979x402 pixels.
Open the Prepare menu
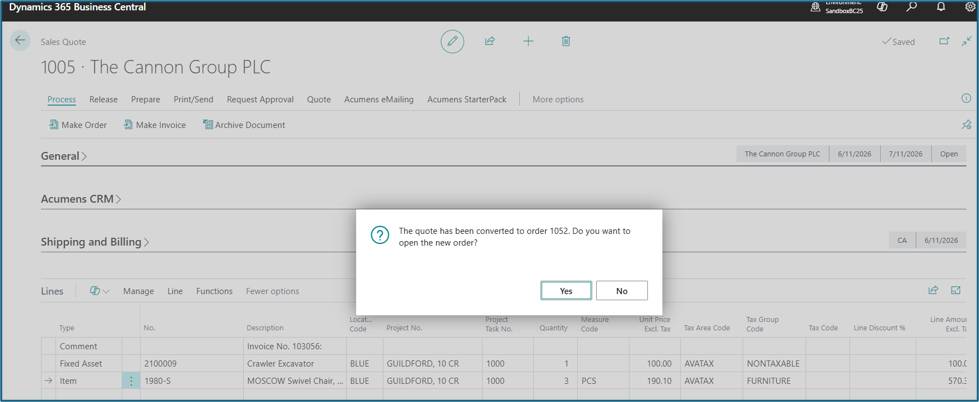click(145, 99)
